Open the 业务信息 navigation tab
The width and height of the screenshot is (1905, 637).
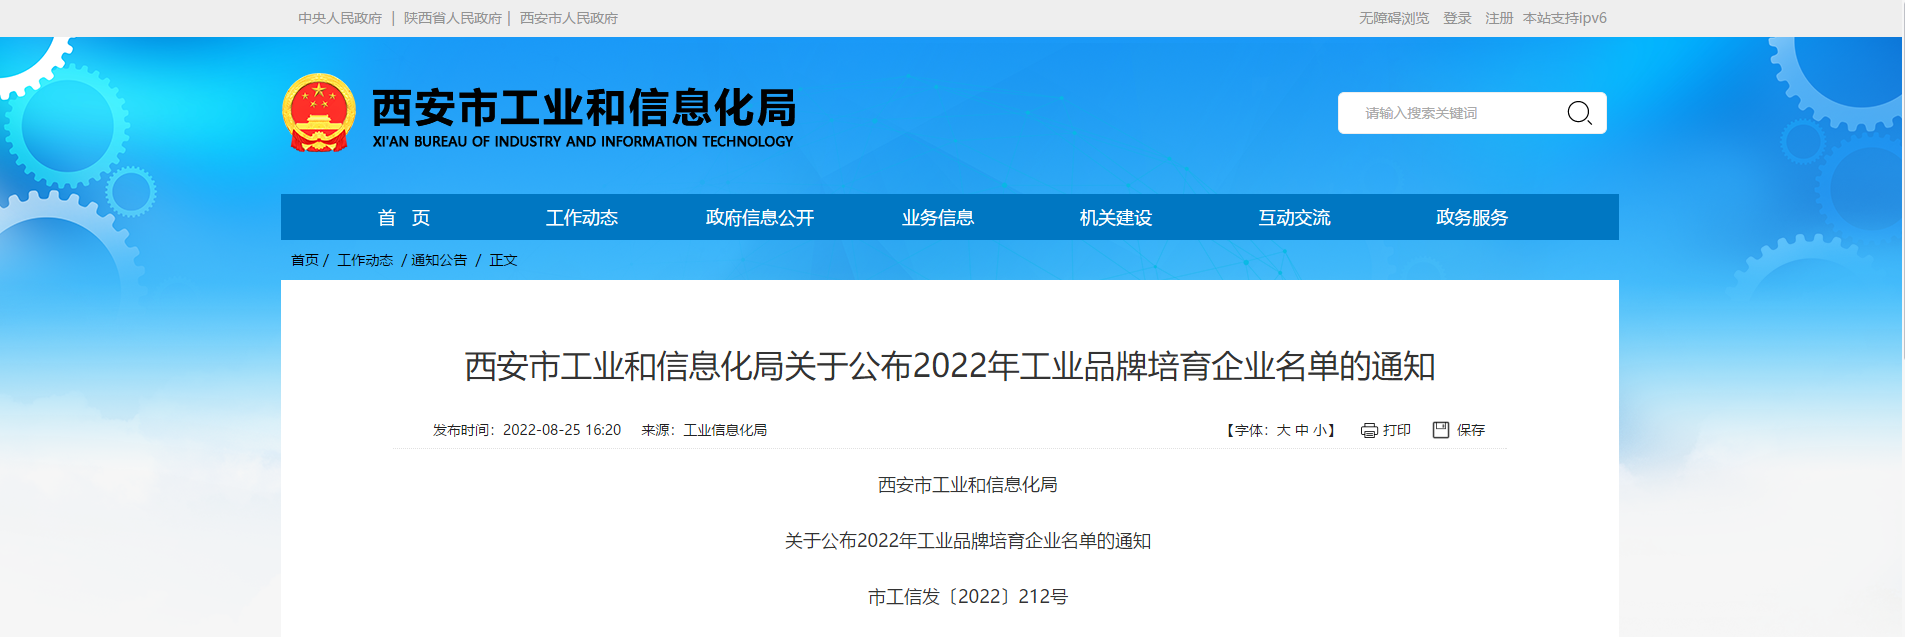click(x=938, y=217)
